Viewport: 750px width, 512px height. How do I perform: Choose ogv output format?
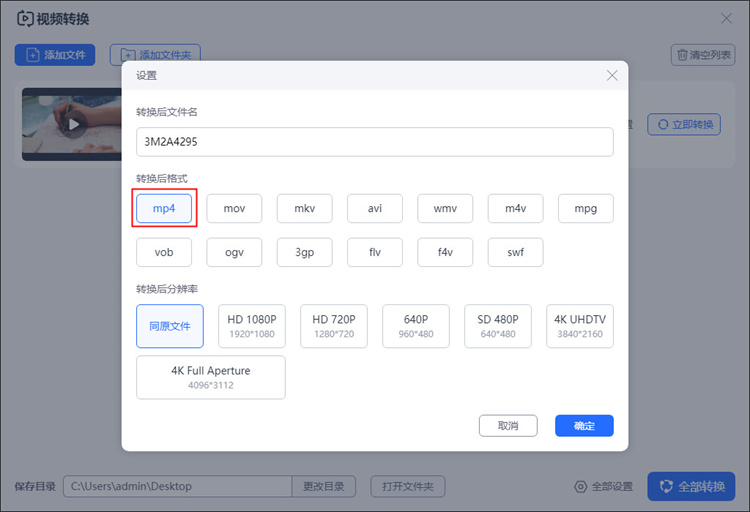[x=234, y=252]
